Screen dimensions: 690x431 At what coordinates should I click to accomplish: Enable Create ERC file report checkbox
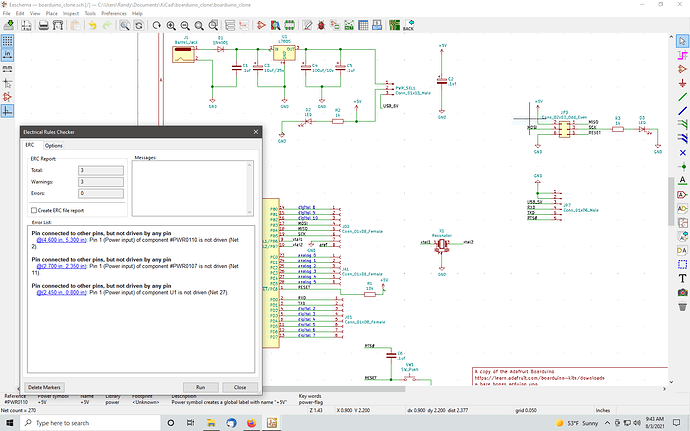(34, 210)
